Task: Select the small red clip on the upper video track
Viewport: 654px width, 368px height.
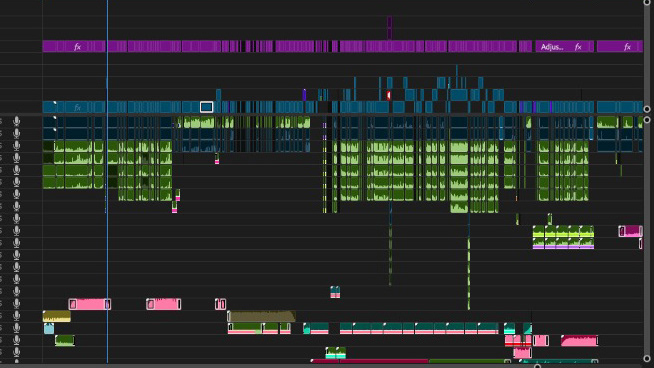Action: pyautogui.click(x=389, y=95)
